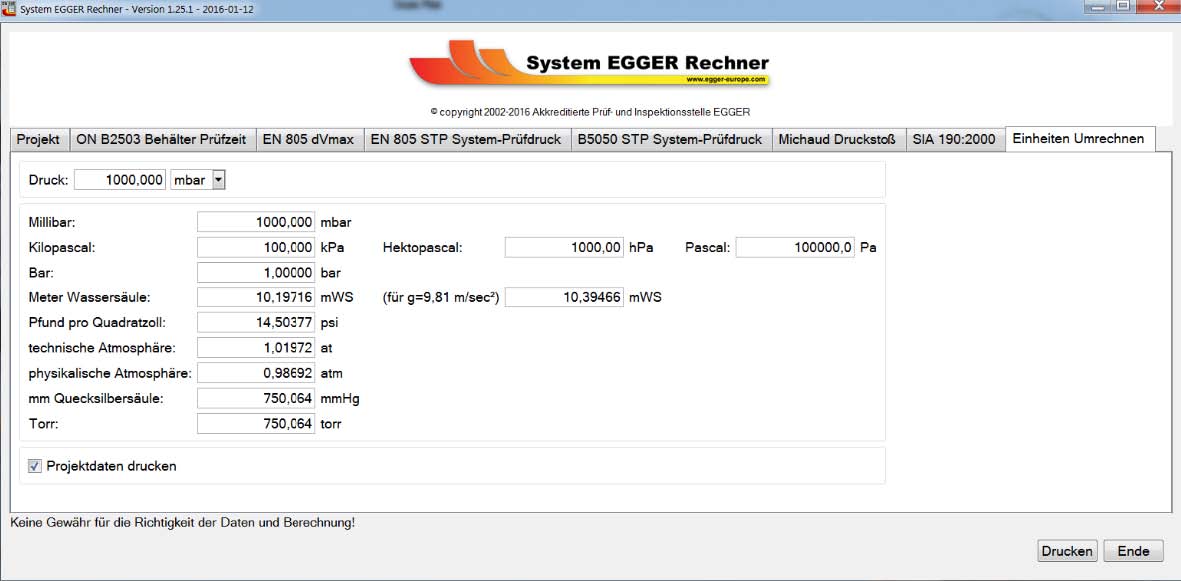Click the 'mmHg' unit label
The height and width of the screenshot is (581, 1181).
pos(340,399)
